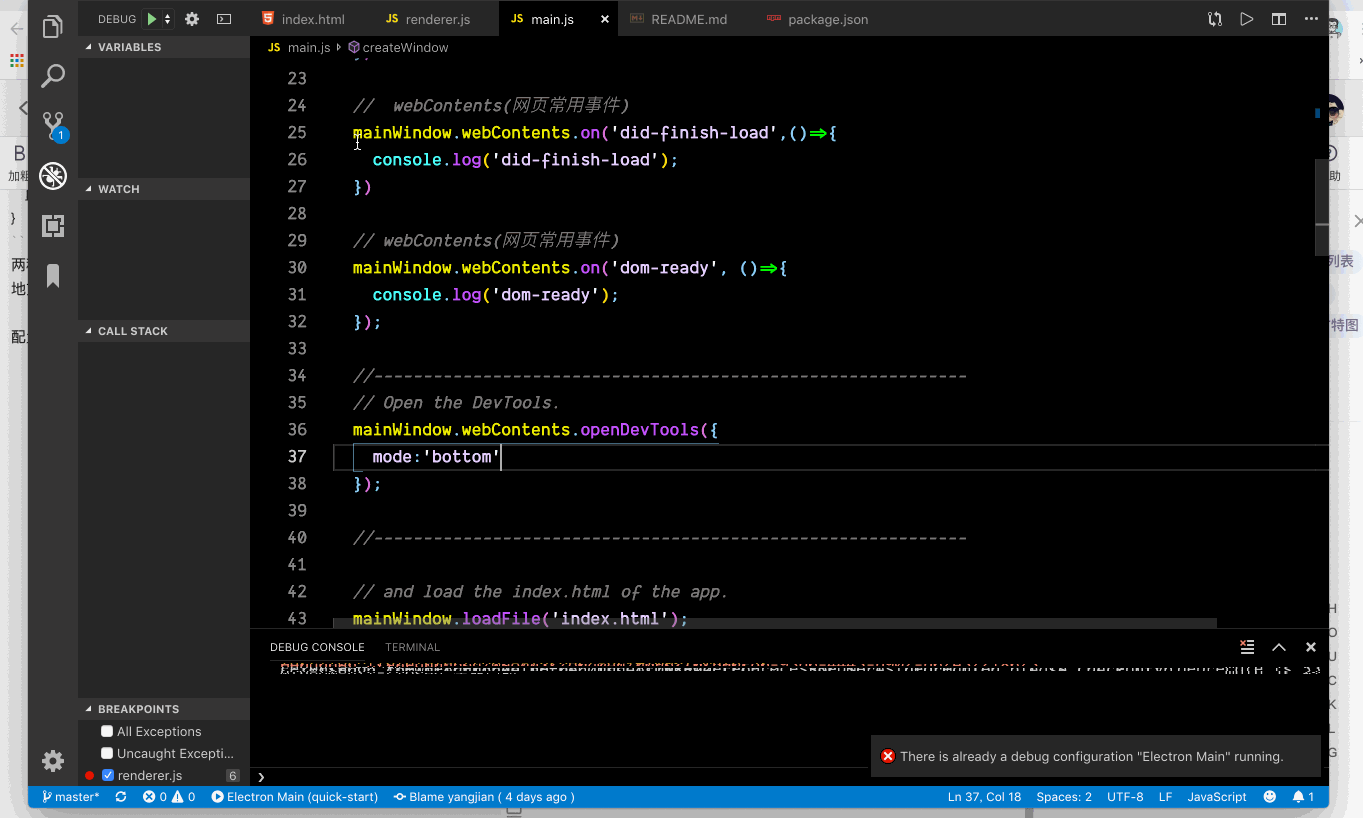This screenshot has width=1363, height=818.
Task: Switch to the TERMINAL panel tab
Action: (x=412, y=647)
